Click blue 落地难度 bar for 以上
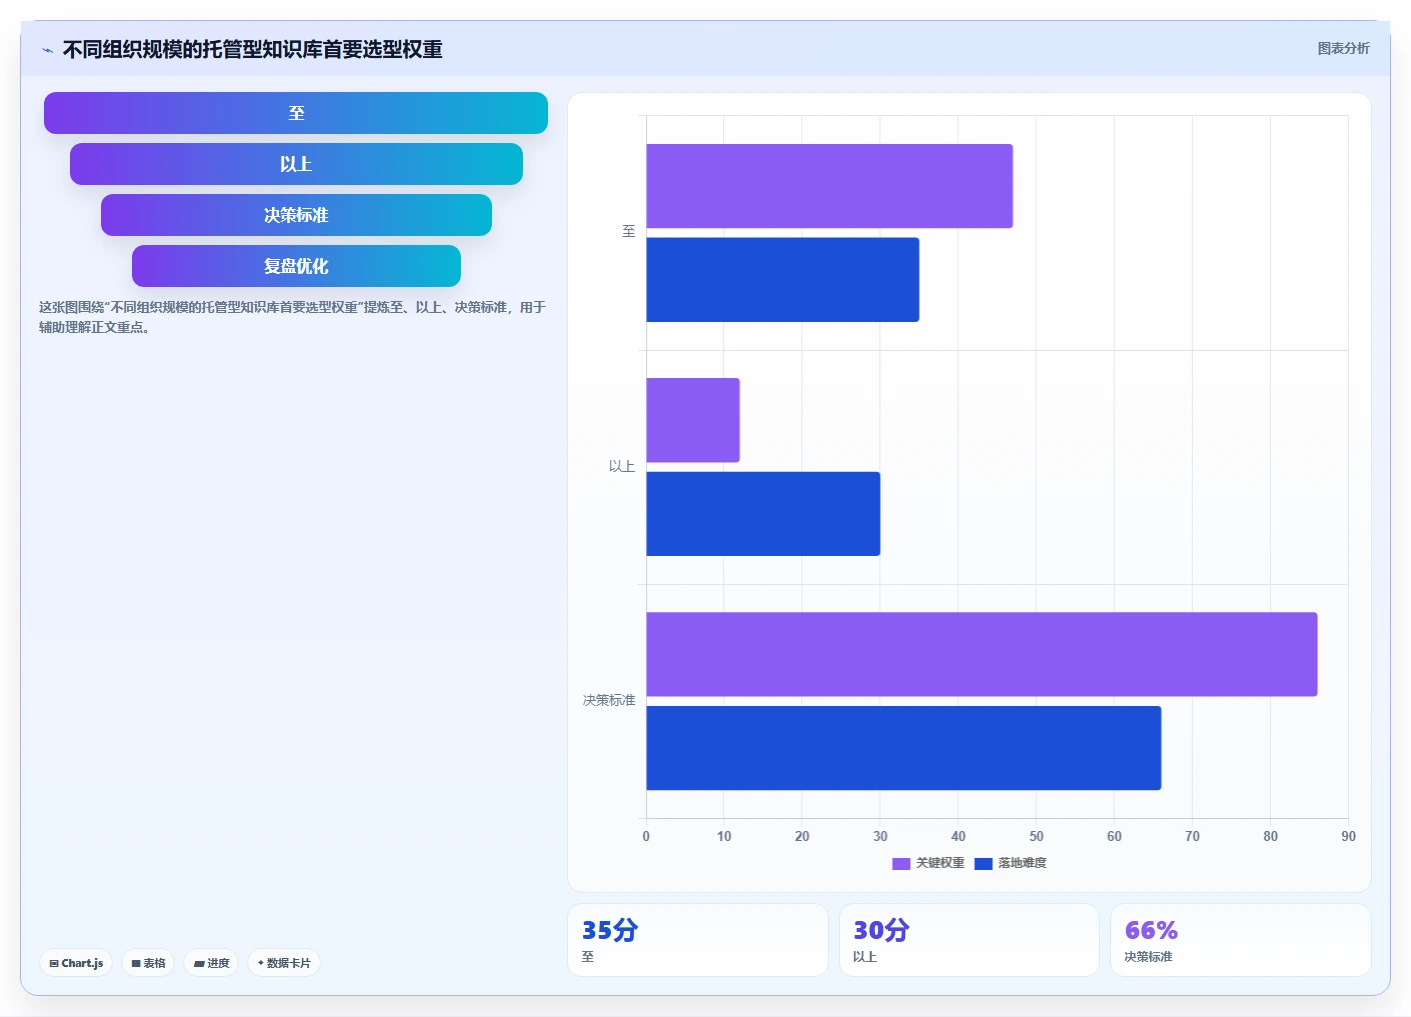Viewport: 1411px width, 1017px height. coord(763,514)
